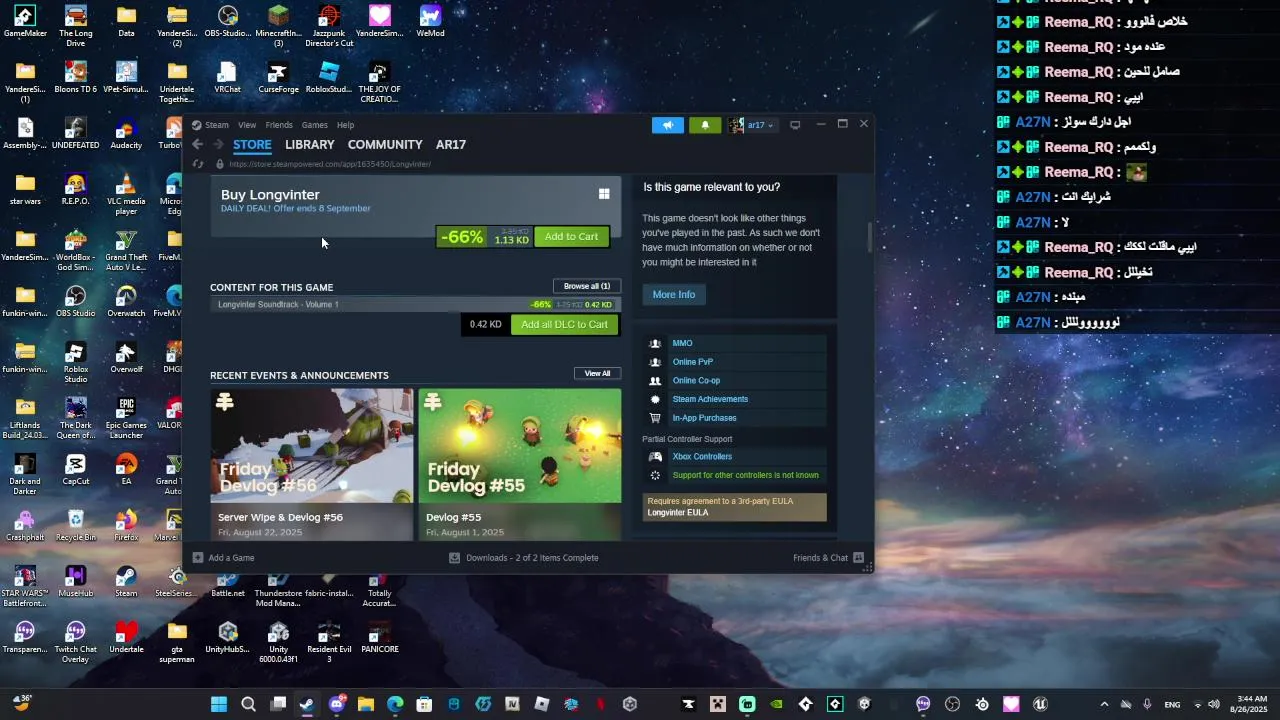
Task: Select VLC media player desktop icon
Action: click(x=126, y=195)
